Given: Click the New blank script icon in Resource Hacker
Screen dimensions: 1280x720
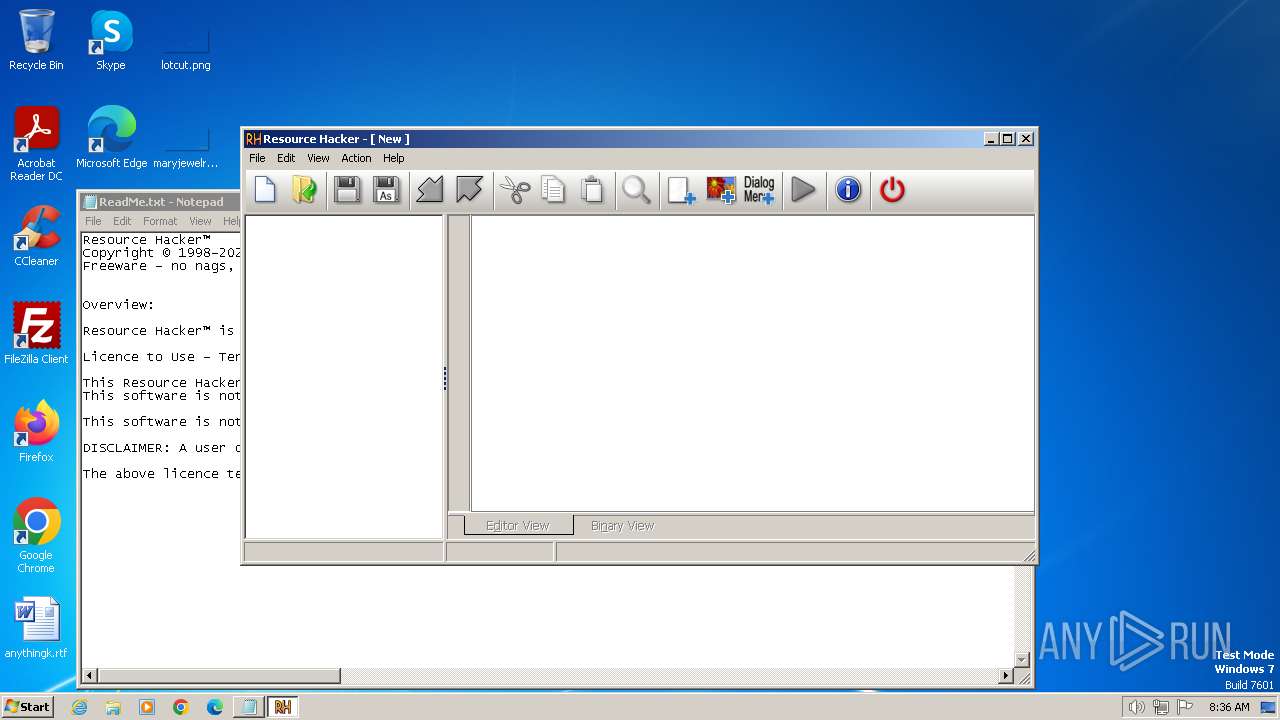Looking at the screenshot, I should click(x=265, y=189).
